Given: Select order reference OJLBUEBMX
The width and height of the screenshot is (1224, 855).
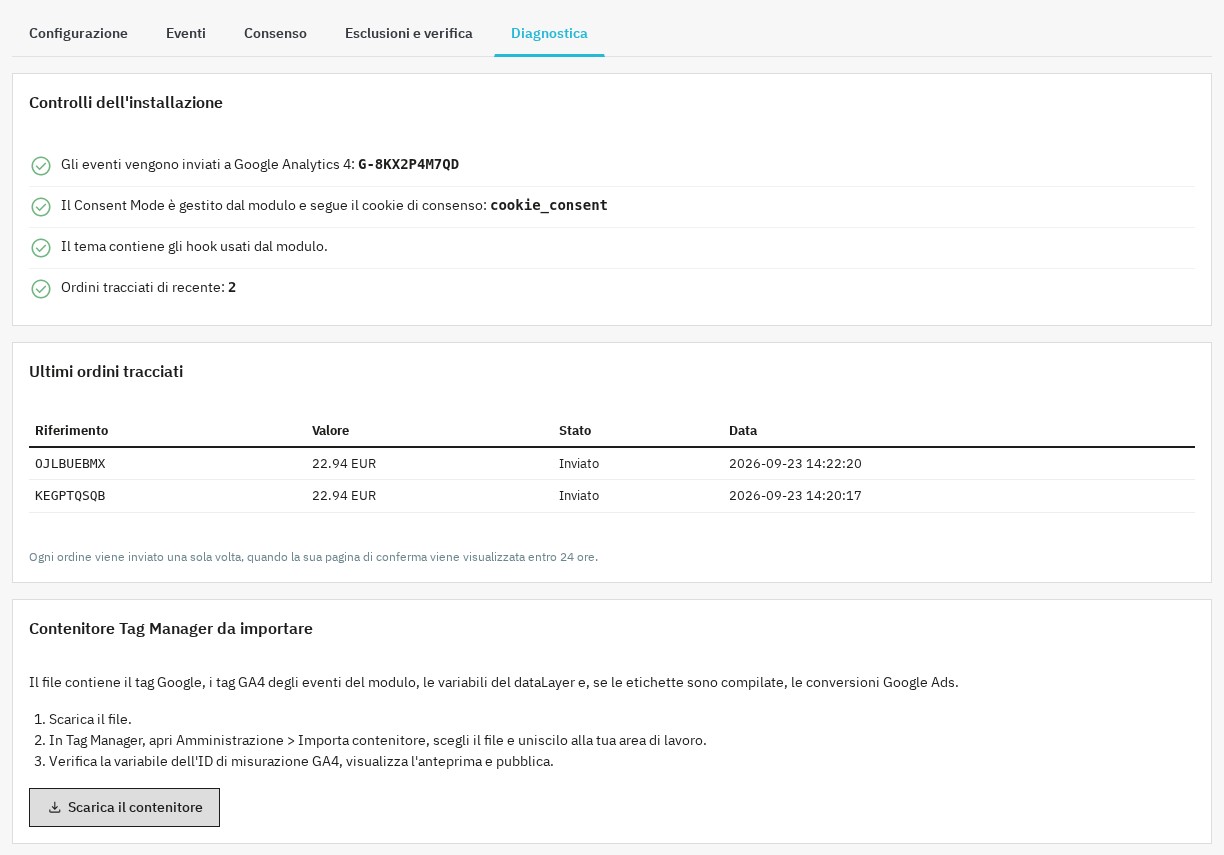Looking at the screenshot, I should tap(70, 464).
